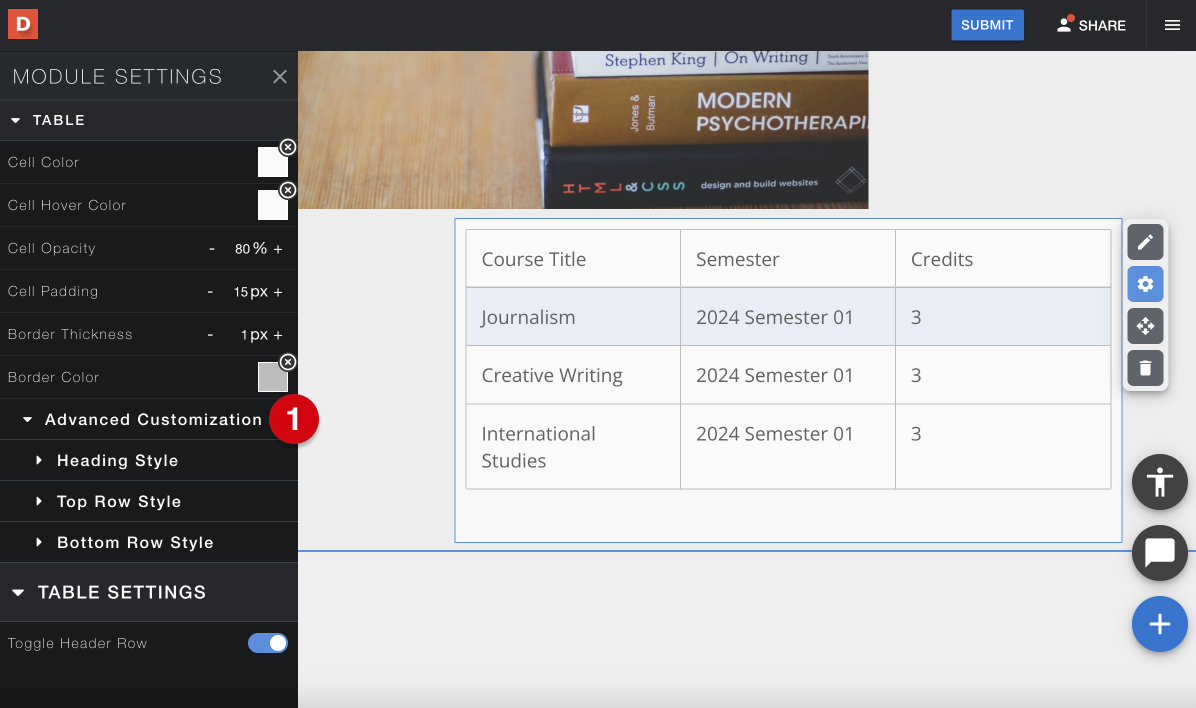Click the 'Journalism' table cell
The width and height of the screenshot is (1196, 708).
point(573,317)
